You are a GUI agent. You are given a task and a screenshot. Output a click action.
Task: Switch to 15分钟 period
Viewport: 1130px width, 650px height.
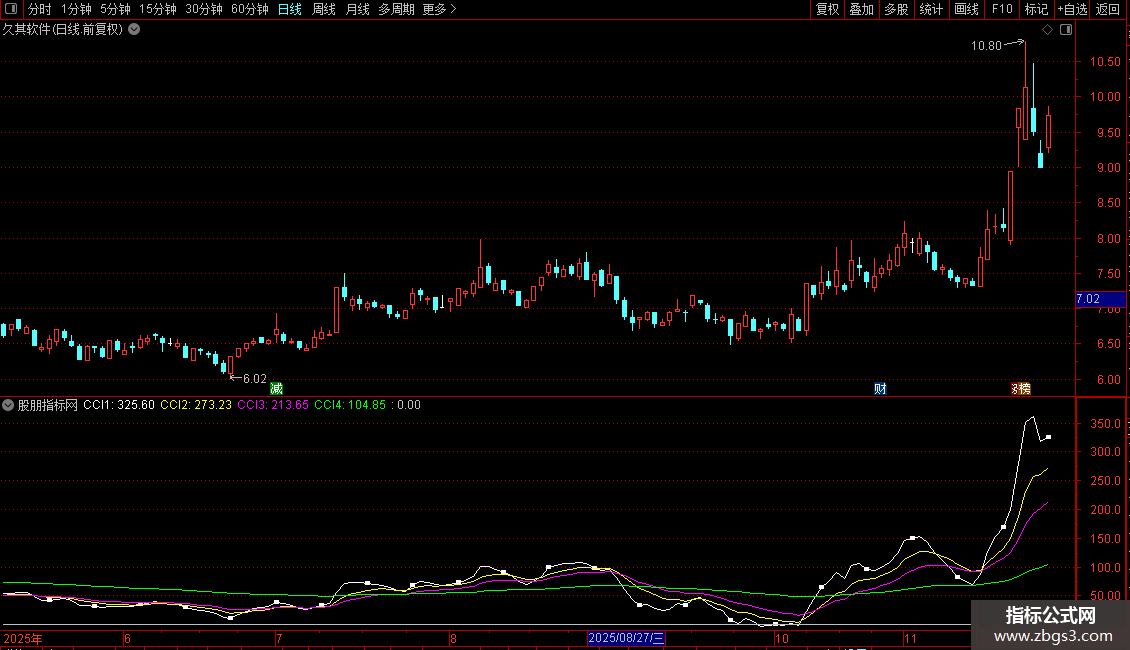pos(158,9)
